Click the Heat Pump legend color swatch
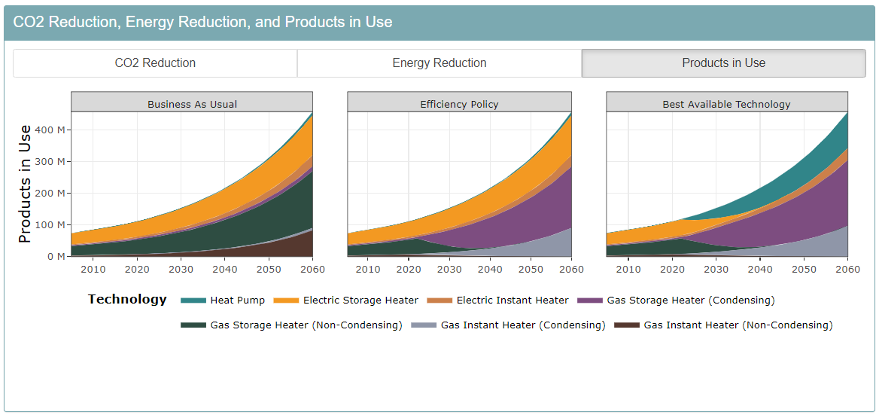The width and height of the screenshot is (880, 418). click(x=193, y=300)
